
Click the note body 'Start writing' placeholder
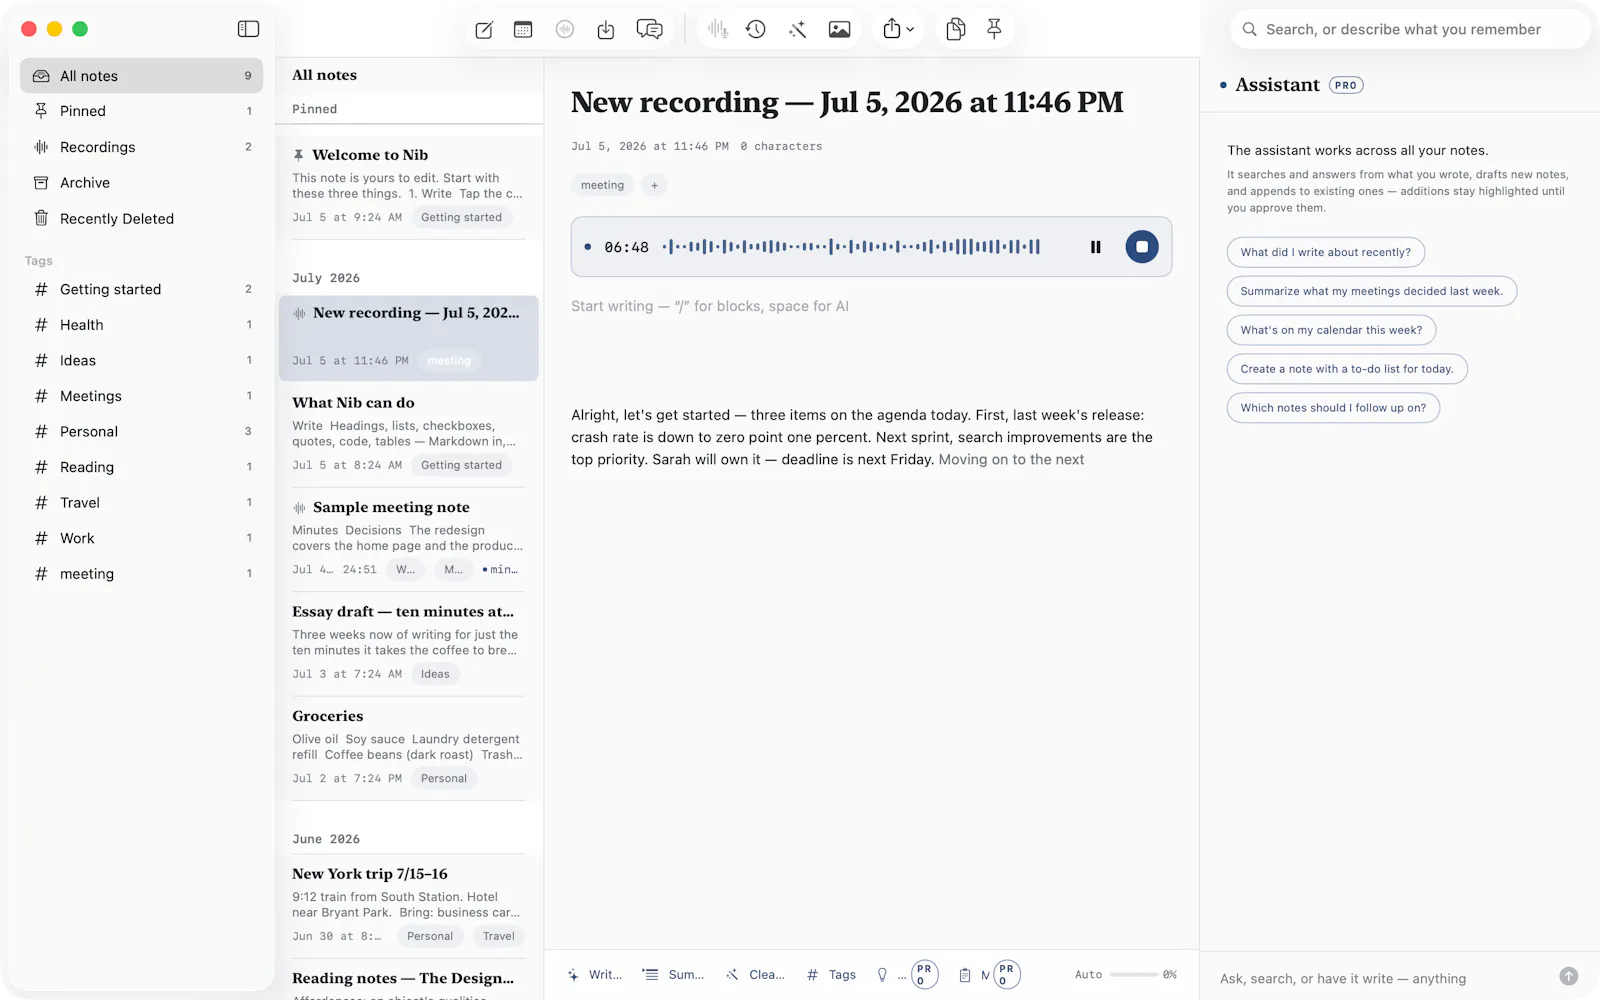(710, 306)
